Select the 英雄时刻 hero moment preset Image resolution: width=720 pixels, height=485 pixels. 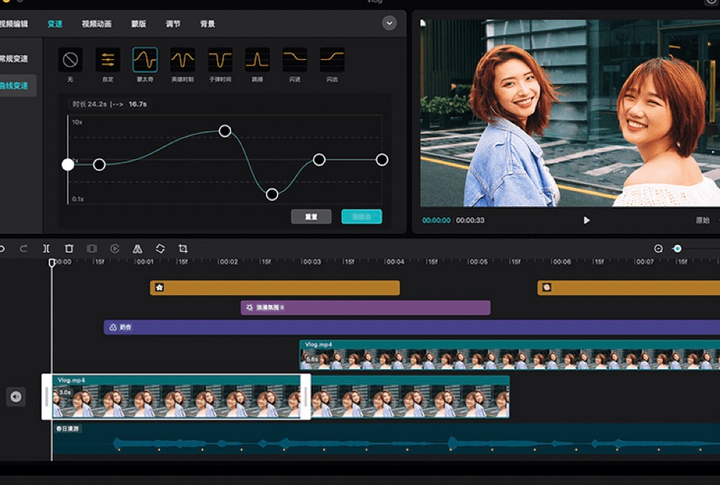tap(183, 60)
